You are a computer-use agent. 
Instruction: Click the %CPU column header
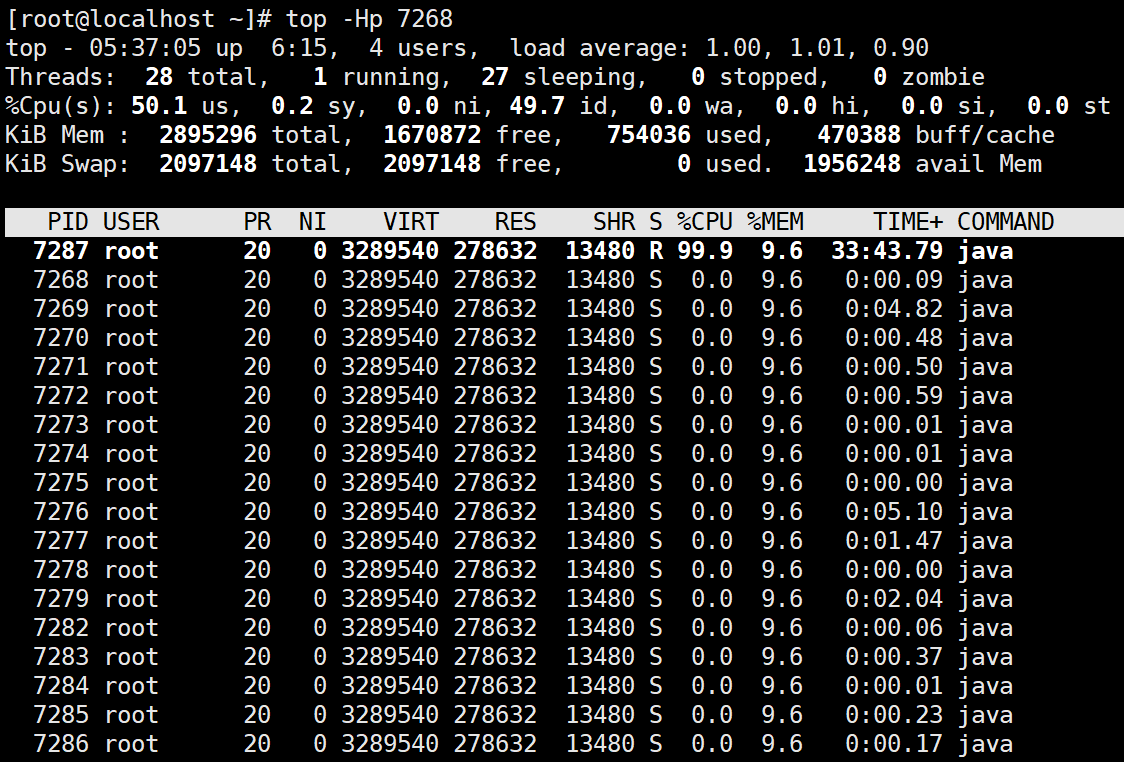coord(704,222)
